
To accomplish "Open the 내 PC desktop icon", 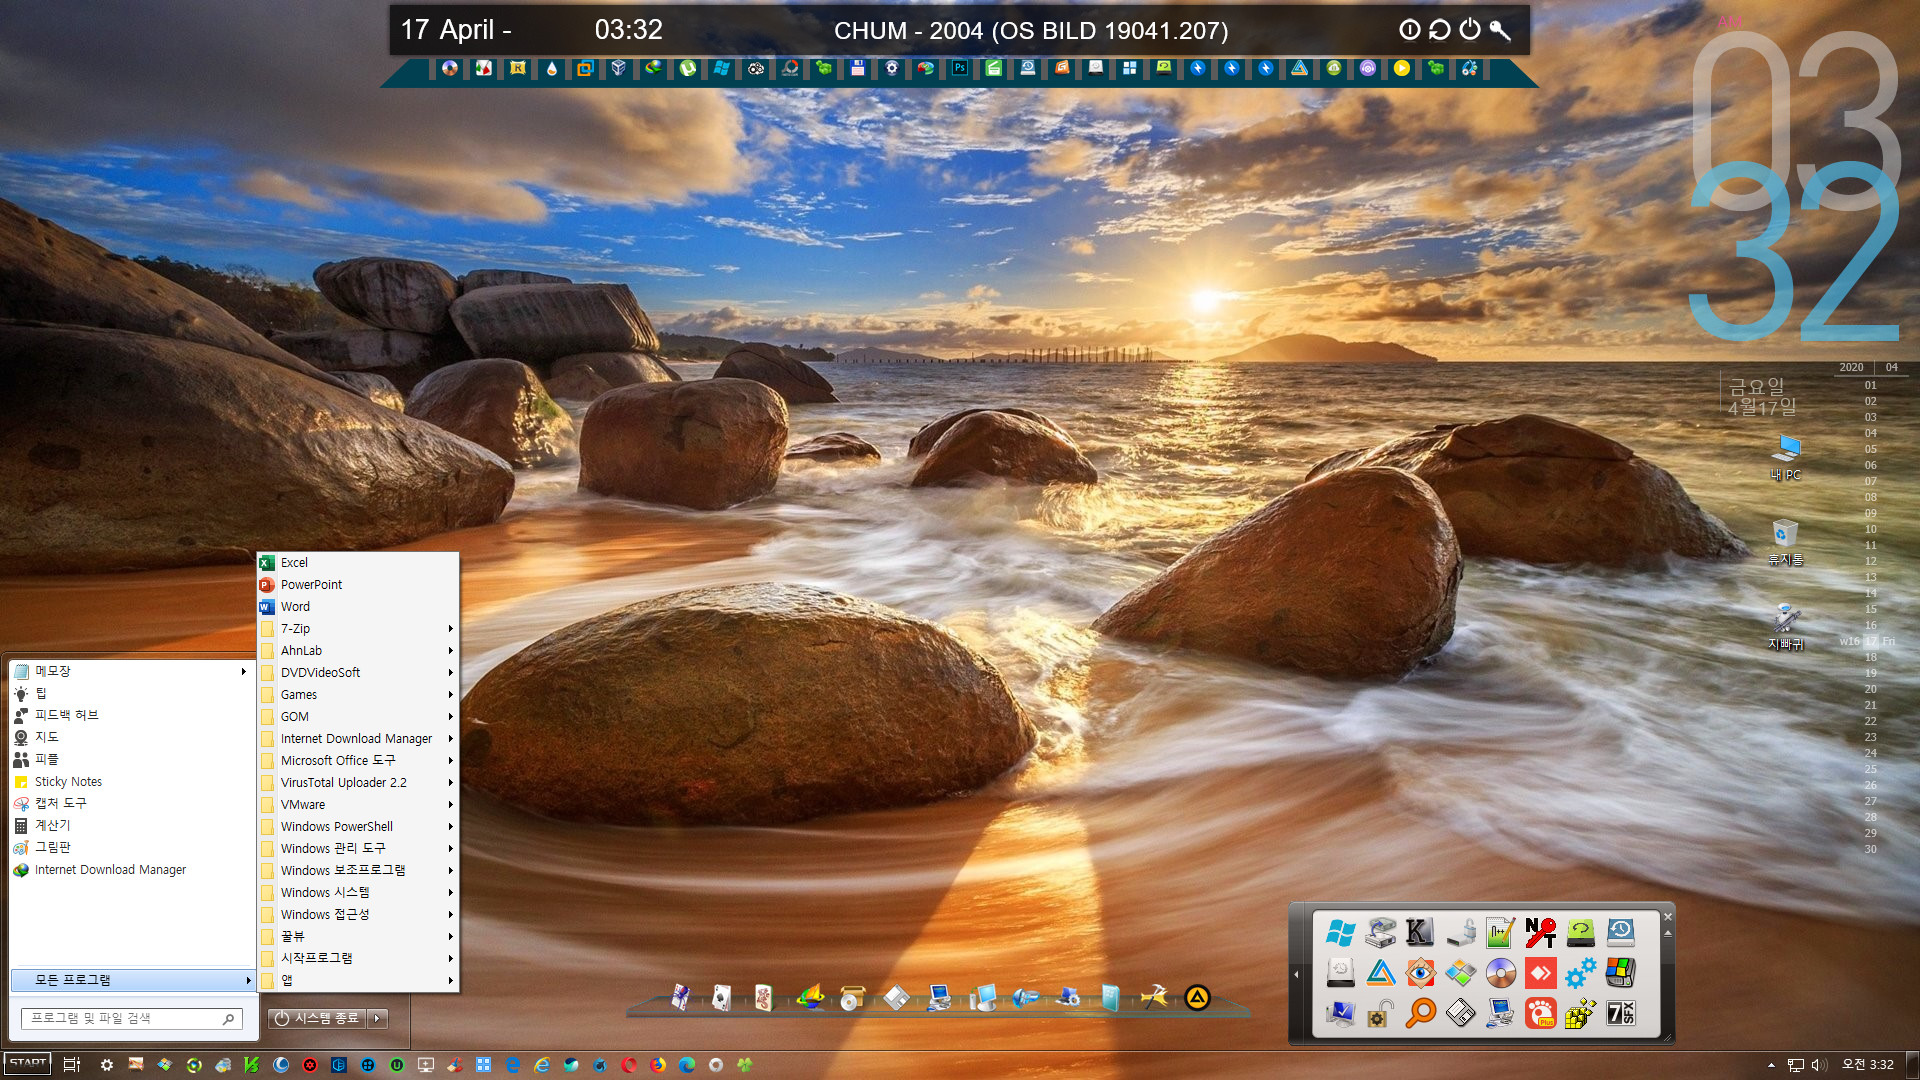I will coord(1785,458).
